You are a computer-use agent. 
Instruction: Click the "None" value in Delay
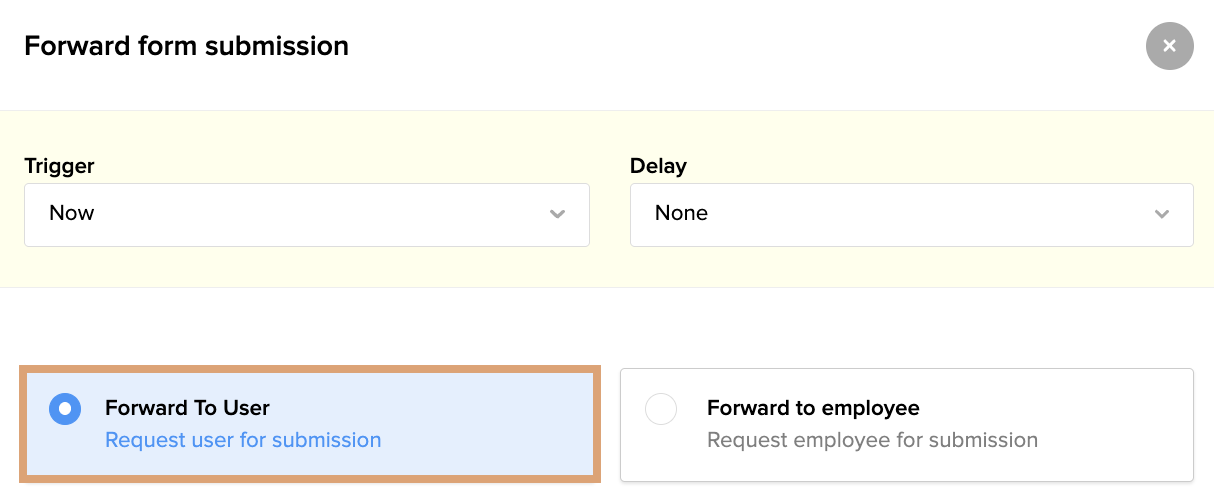[x=681, y=213]
